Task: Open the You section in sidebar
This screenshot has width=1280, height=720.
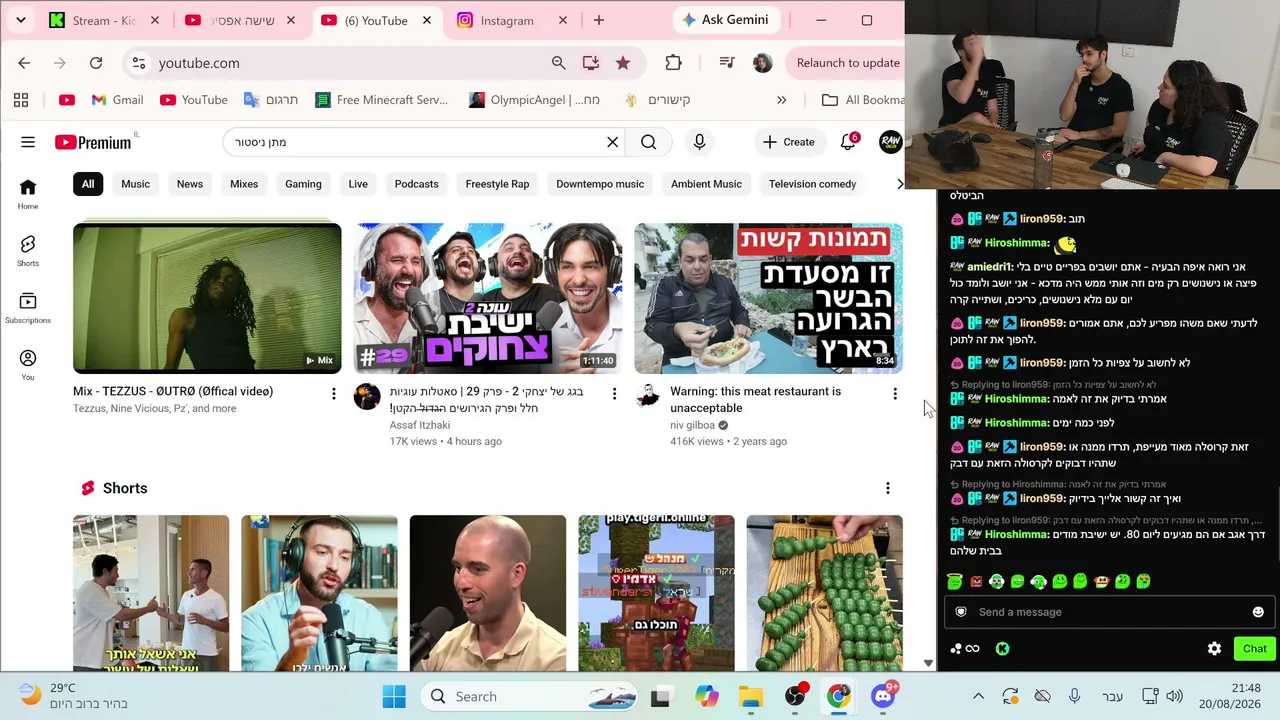Action: [x=28, y=365]
